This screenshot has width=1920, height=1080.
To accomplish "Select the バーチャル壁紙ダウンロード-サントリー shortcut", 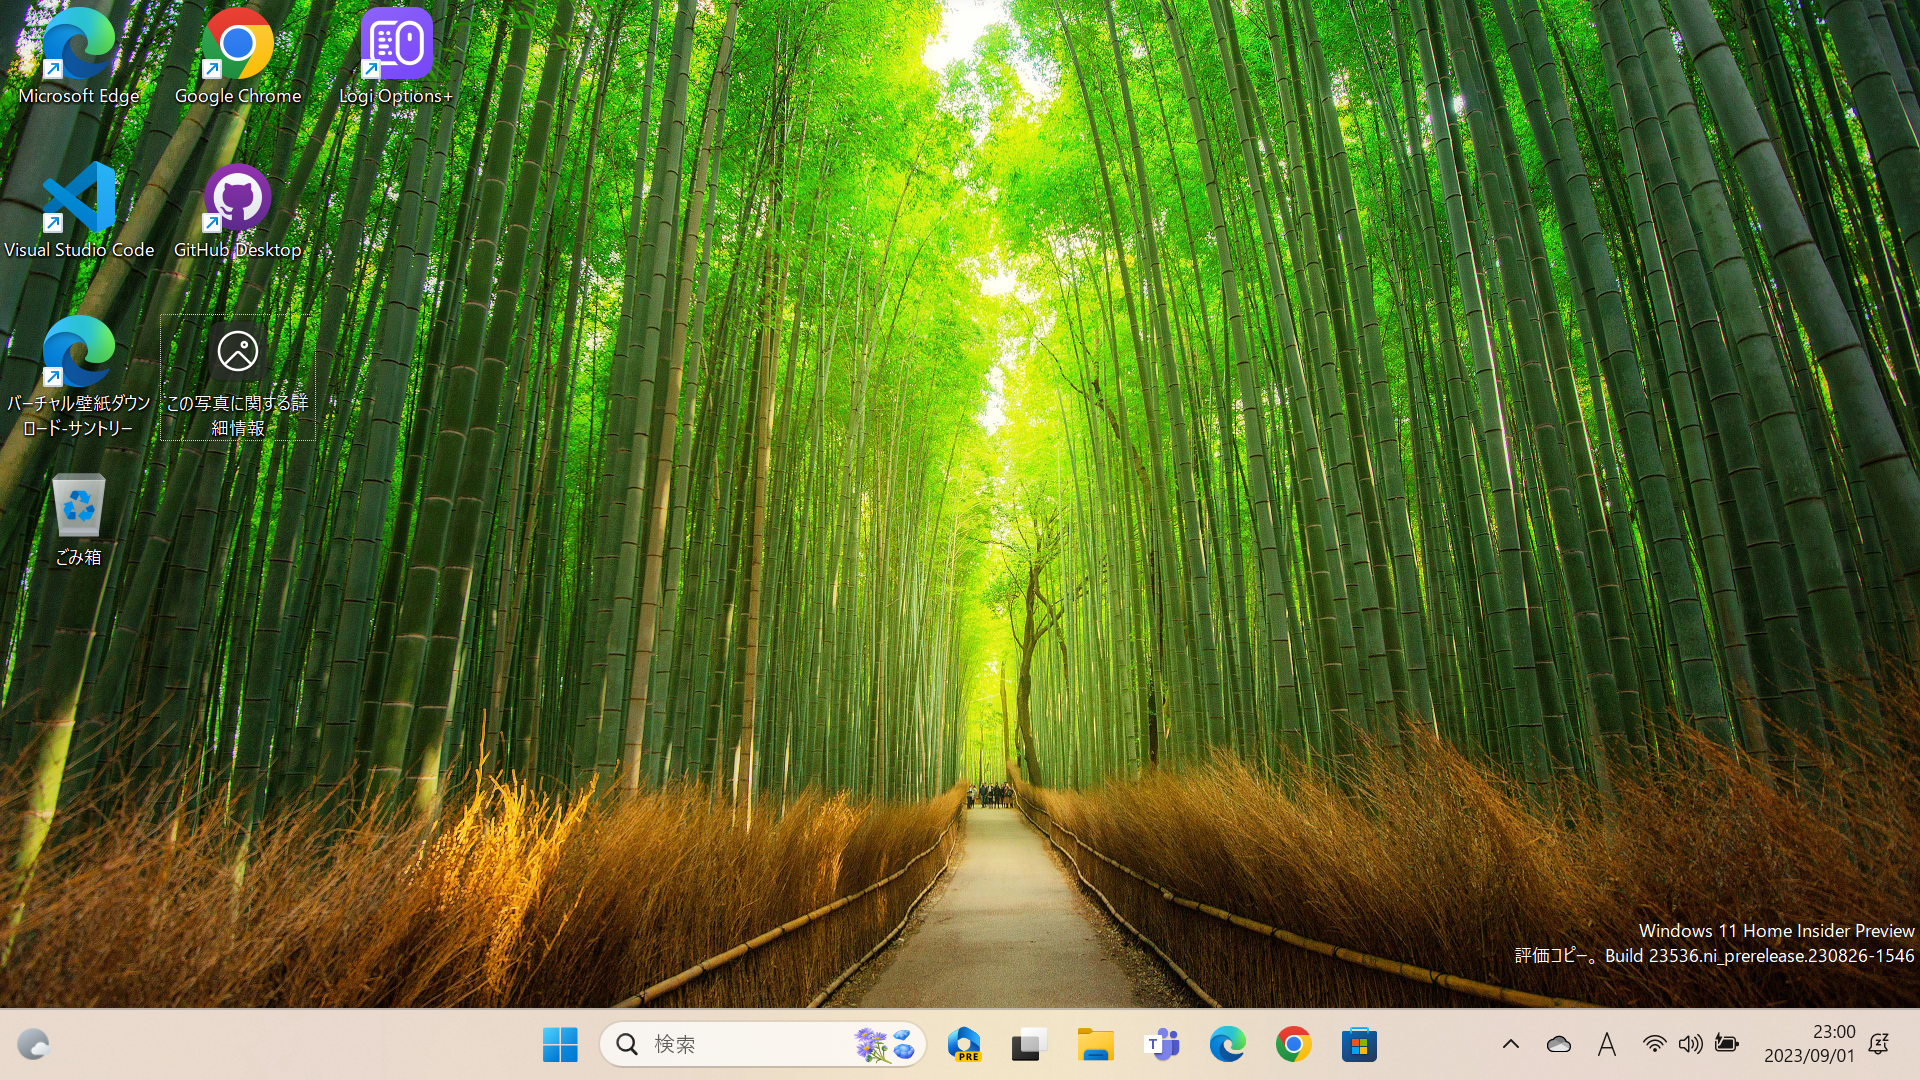I will click(x=78, y=378).
